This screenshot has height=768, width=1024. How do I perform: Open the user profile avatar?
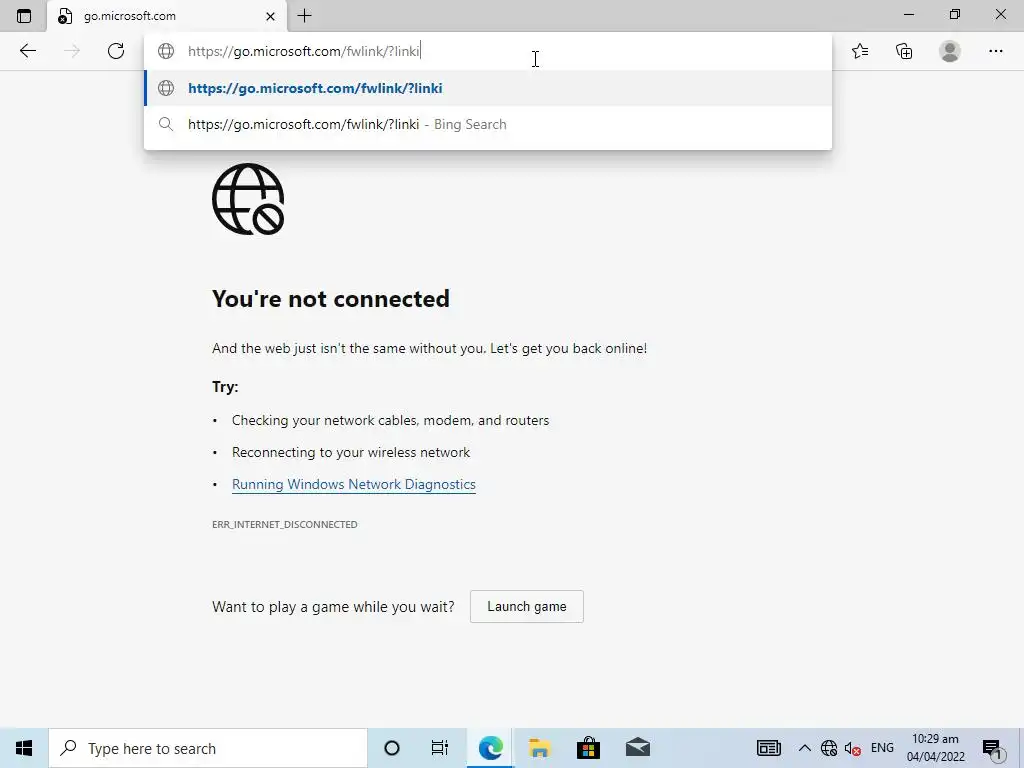[x=950, y=51]
